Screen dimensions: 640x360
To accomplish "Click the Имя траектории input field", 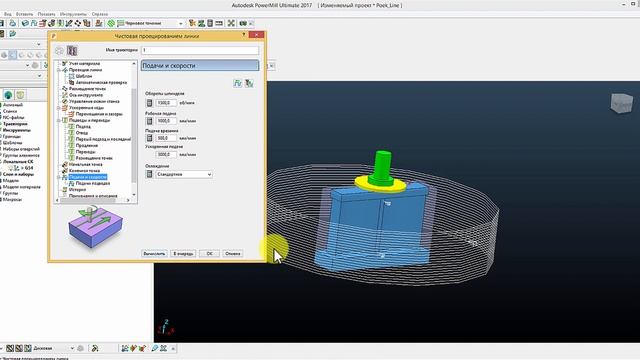I will [x=200, y=50].
